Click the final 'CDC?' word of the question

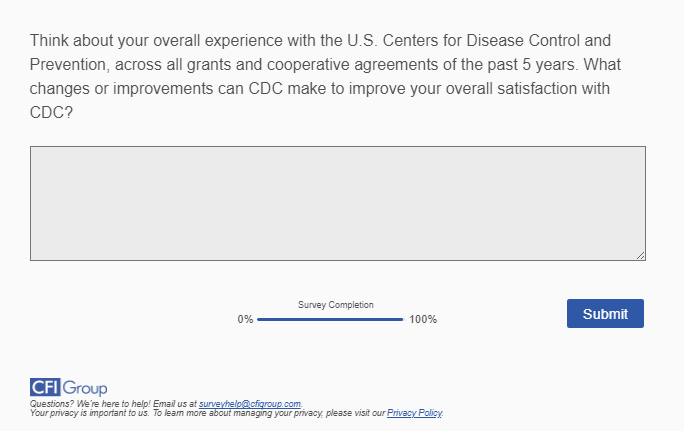point(50,113)
